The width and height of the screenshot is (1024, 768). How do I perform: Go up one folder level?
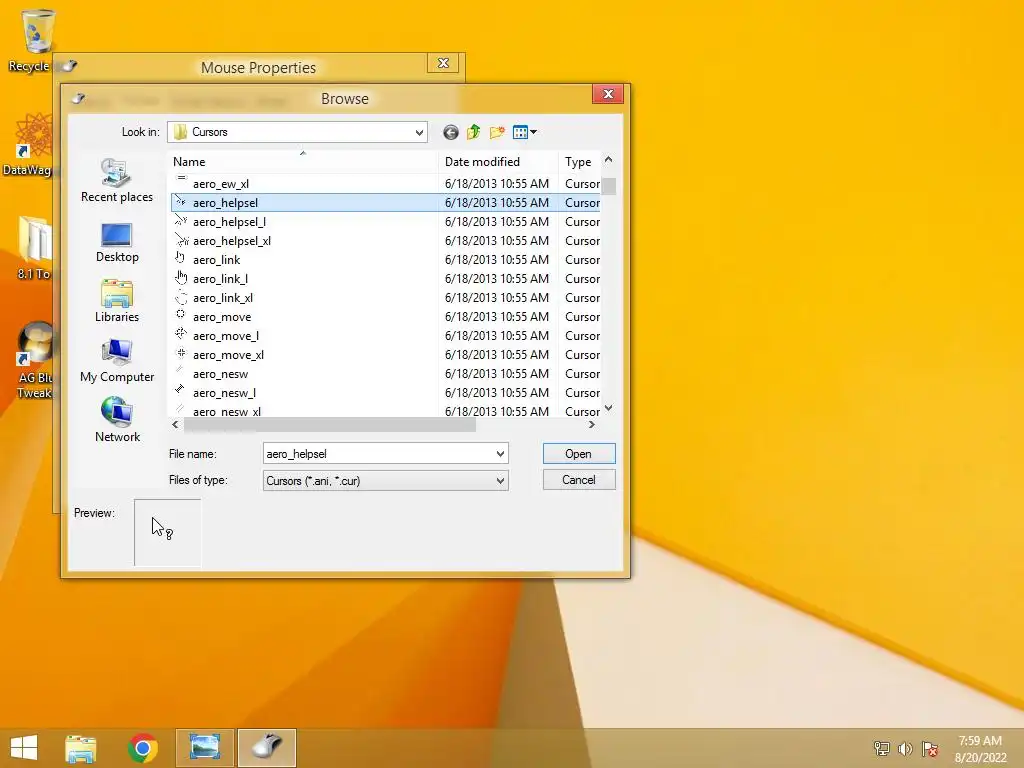[x=473, y=133]
